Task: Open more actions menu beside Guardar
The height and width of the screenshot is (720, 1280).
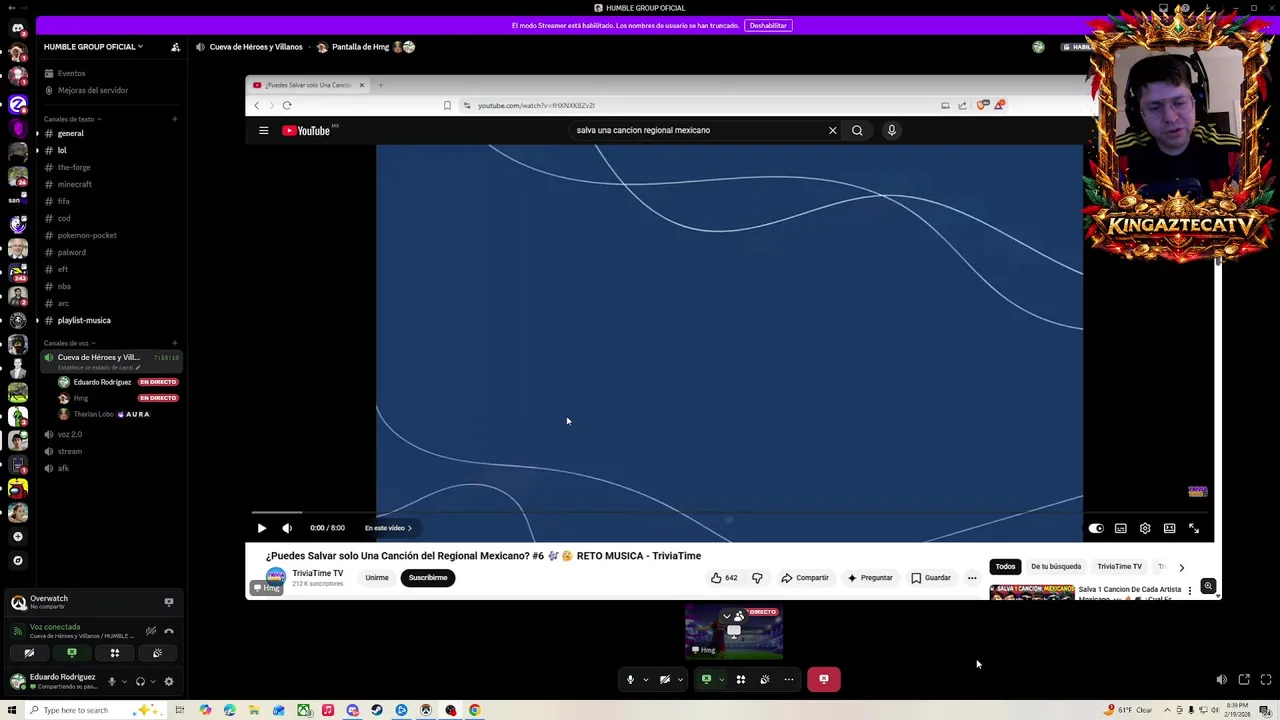Action: pyautogui.click(x=972, y=578)
